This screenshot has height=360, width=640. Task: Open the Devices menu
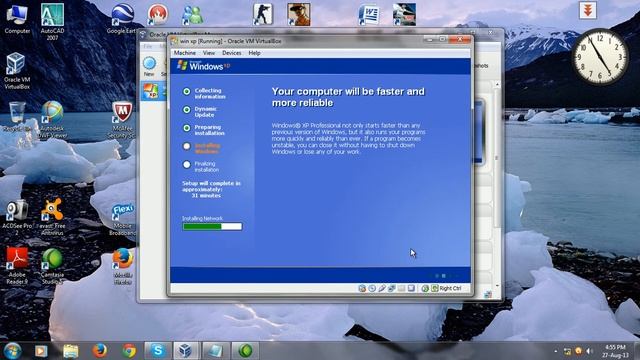coord(231,53)
